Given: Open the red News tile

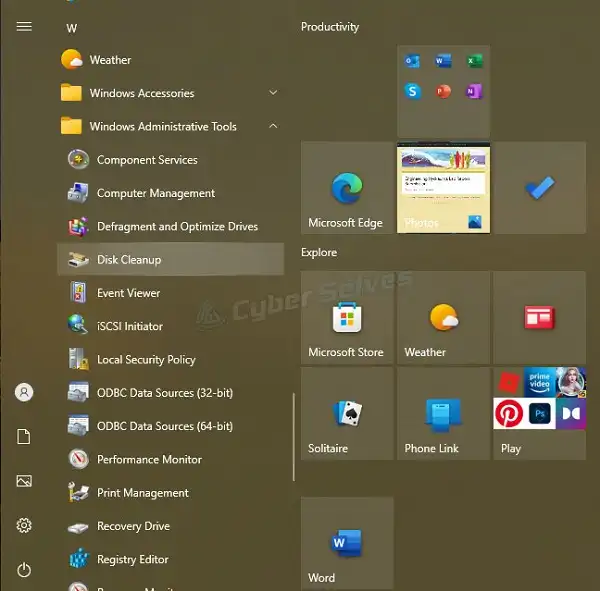Looking at the screenshot, I should pyautogui.click(x=540, y=317).
